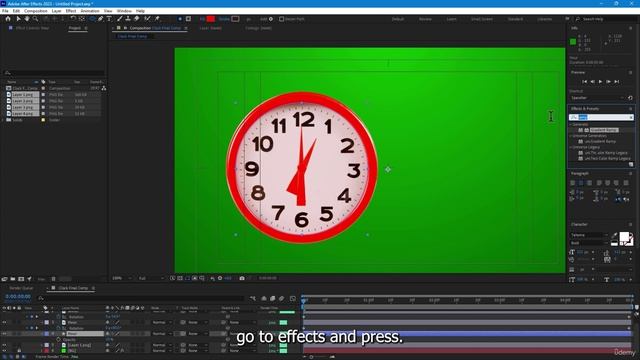This screenshot has width=640, height=360.
Task: Select the Hand tool
Action: pyautogui.click(x=27, y=19)
